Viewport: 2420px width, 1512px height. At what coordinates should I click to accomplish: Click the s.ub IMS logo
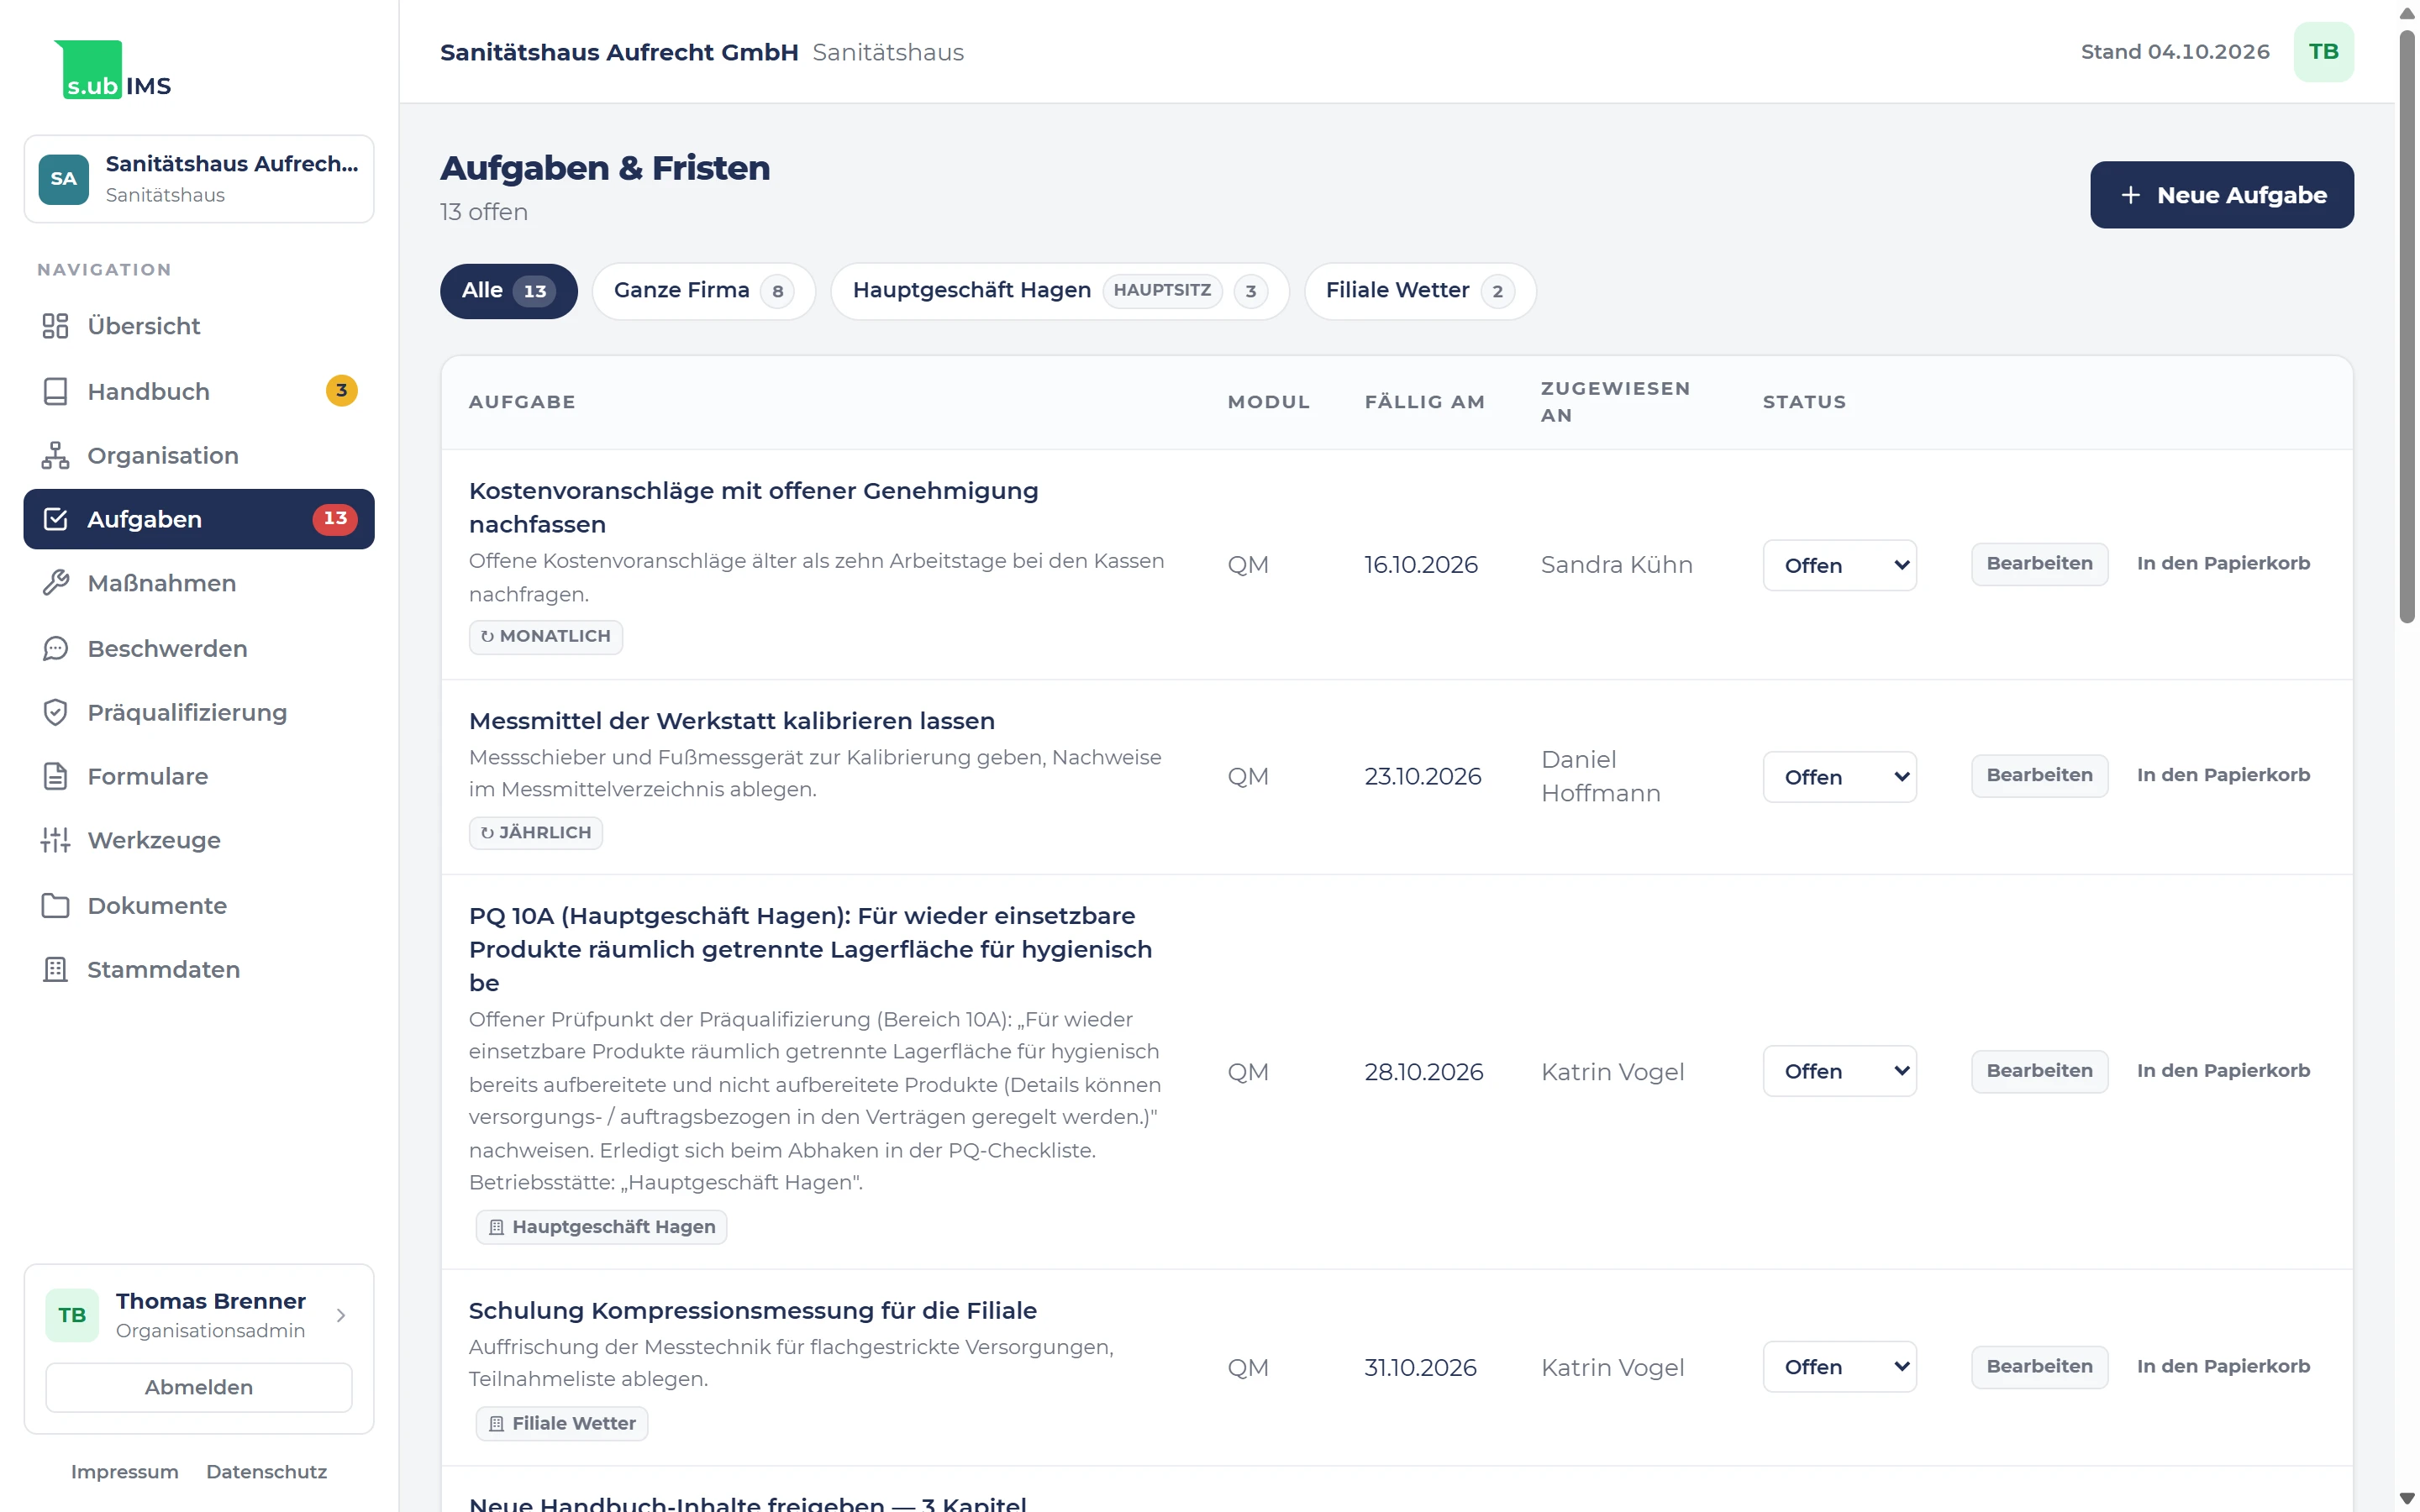pos(112,69)
